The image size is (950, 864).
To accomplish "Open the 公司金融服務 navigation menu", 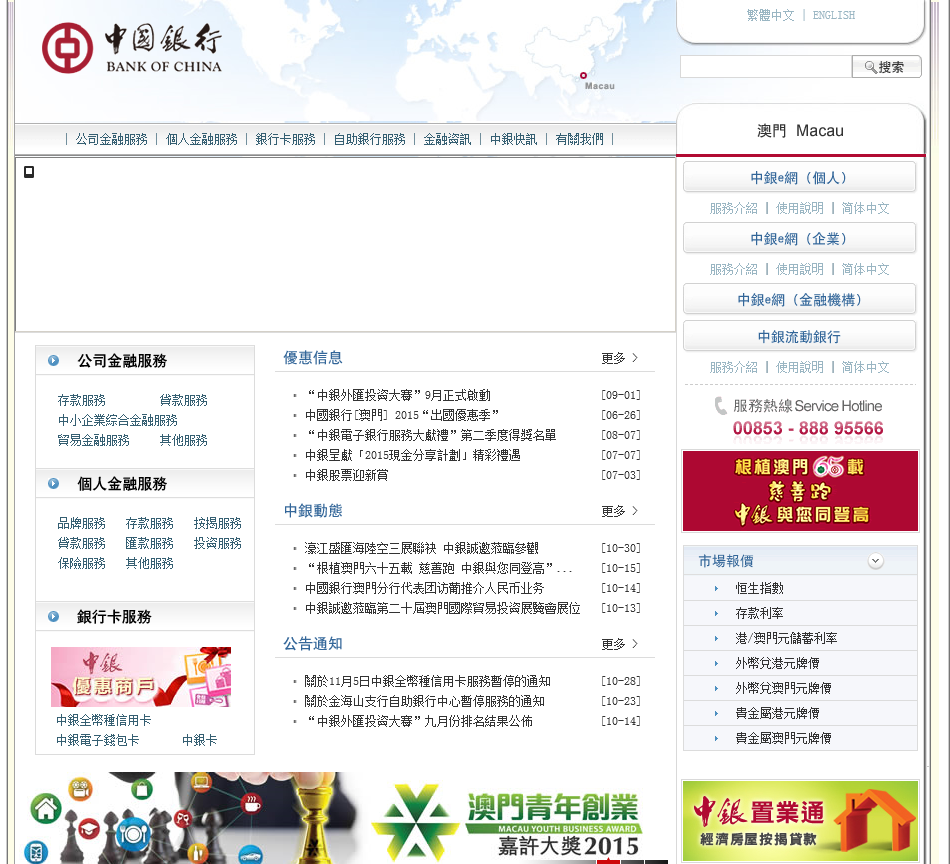I will tap(111, 139).
